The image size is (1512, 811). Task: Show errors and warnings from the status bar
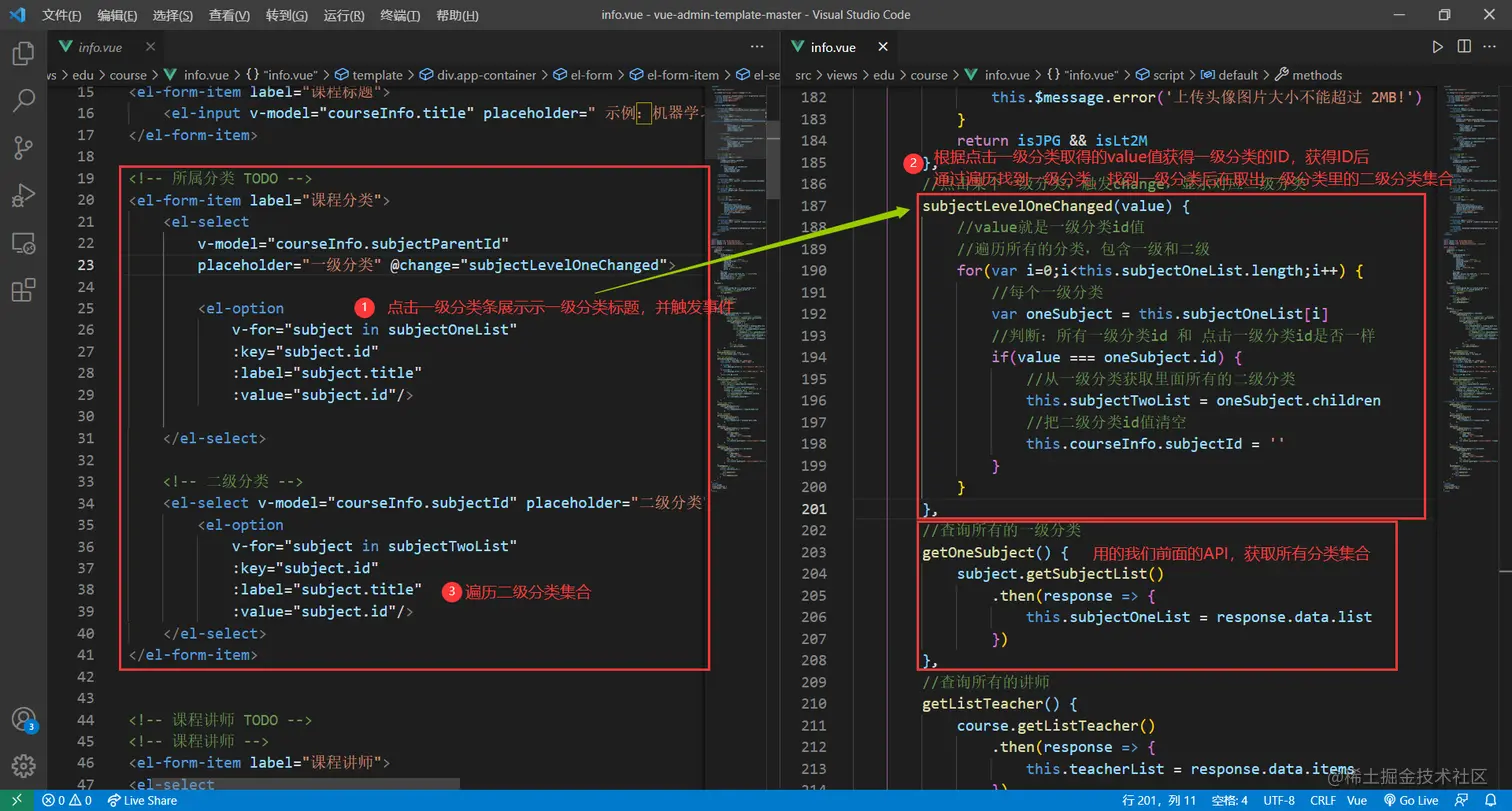(66, 800)
